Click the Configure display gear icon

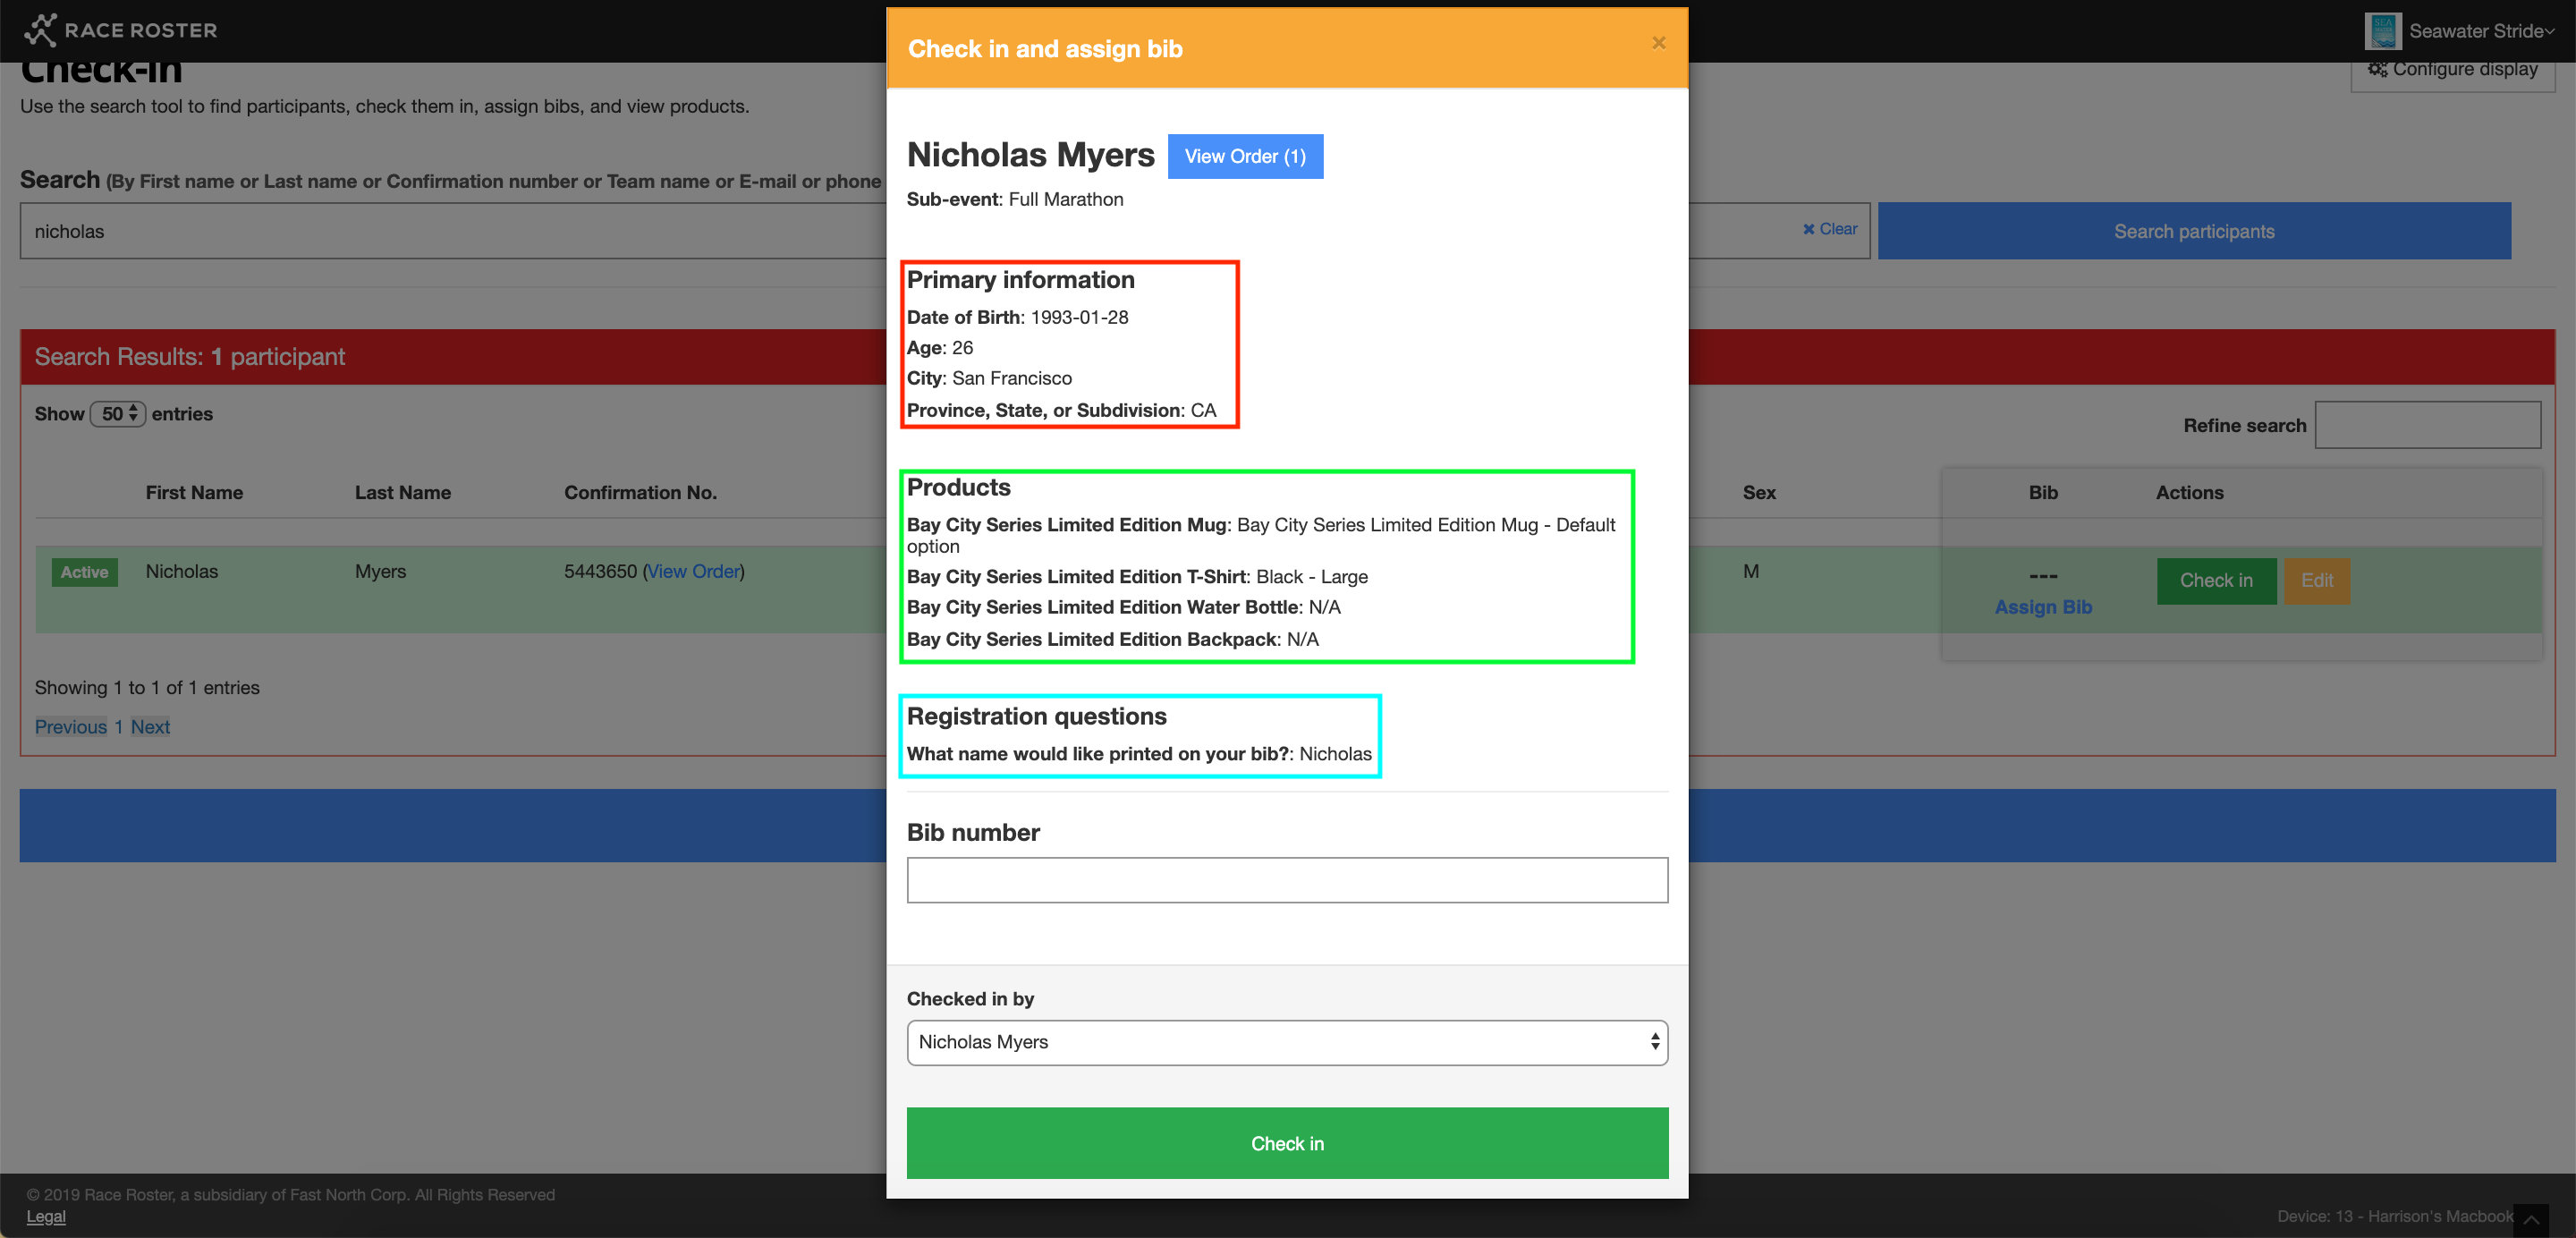pyautogui.click(x=2377, y=69)
